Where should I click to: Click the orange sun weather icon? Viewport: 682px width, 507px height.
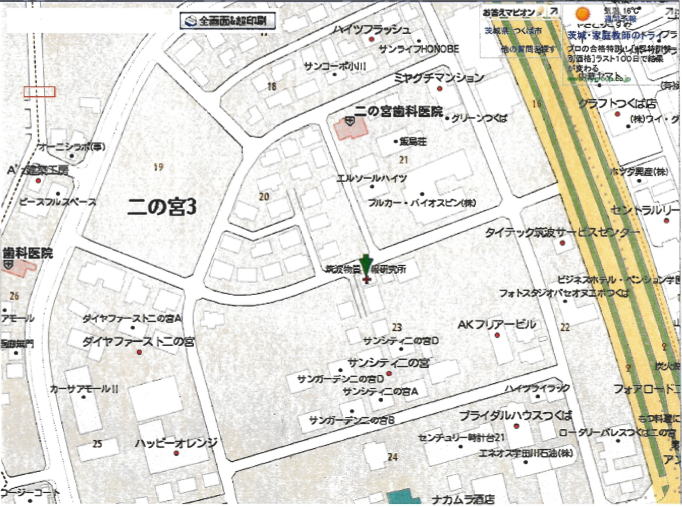tap(581, 13)
